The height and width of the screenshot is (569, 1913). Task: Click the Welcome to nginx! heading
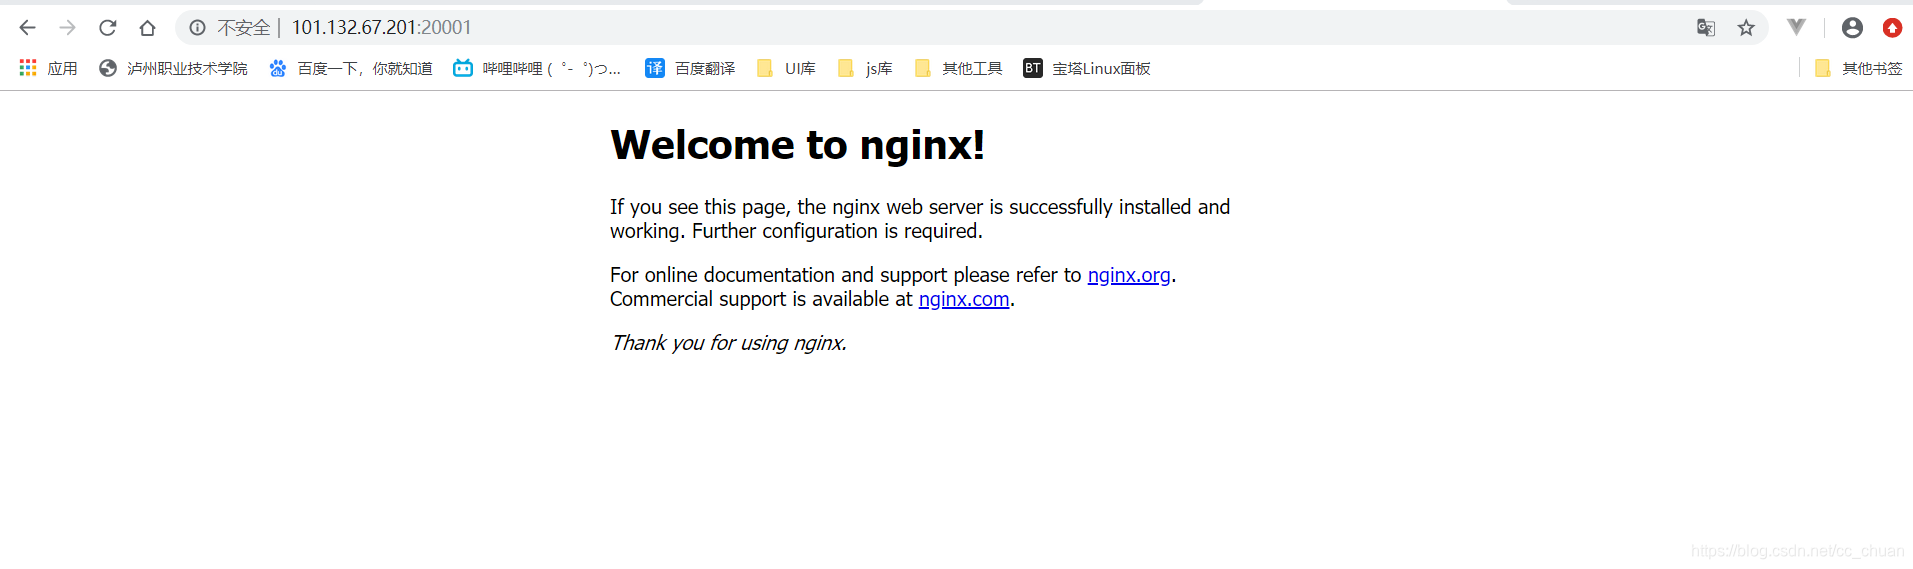pyautogui.click(x=798, y=145)
